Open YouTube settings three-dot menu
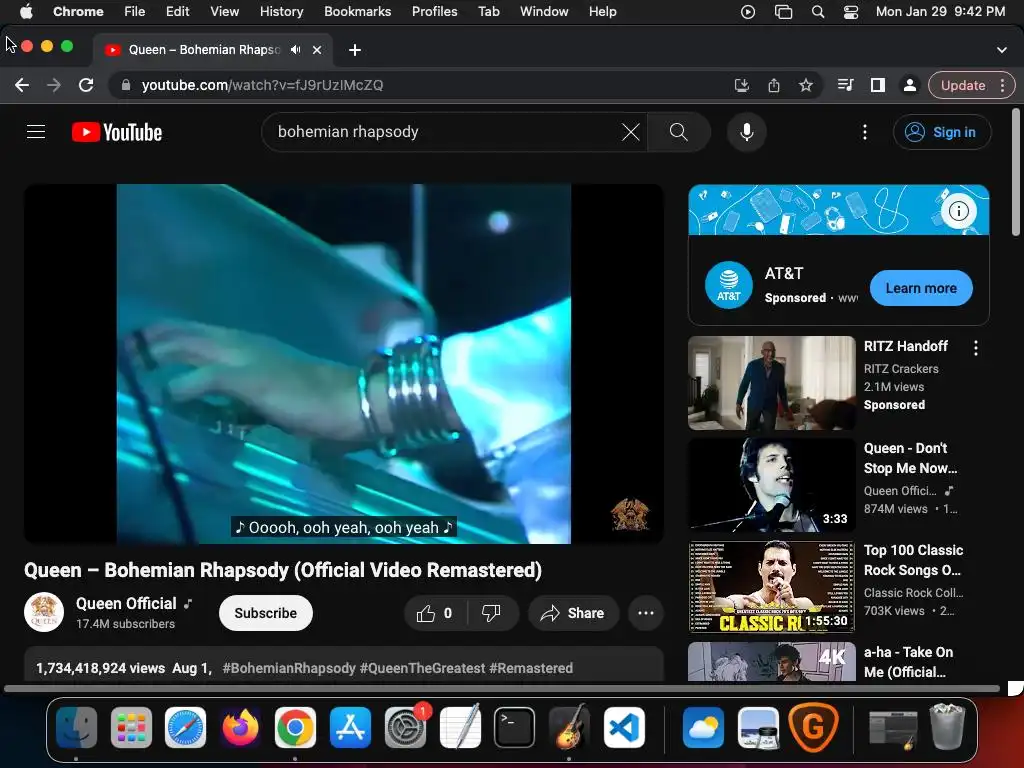The width and height of the screenshot is (1024, 768). coord(865,132)
